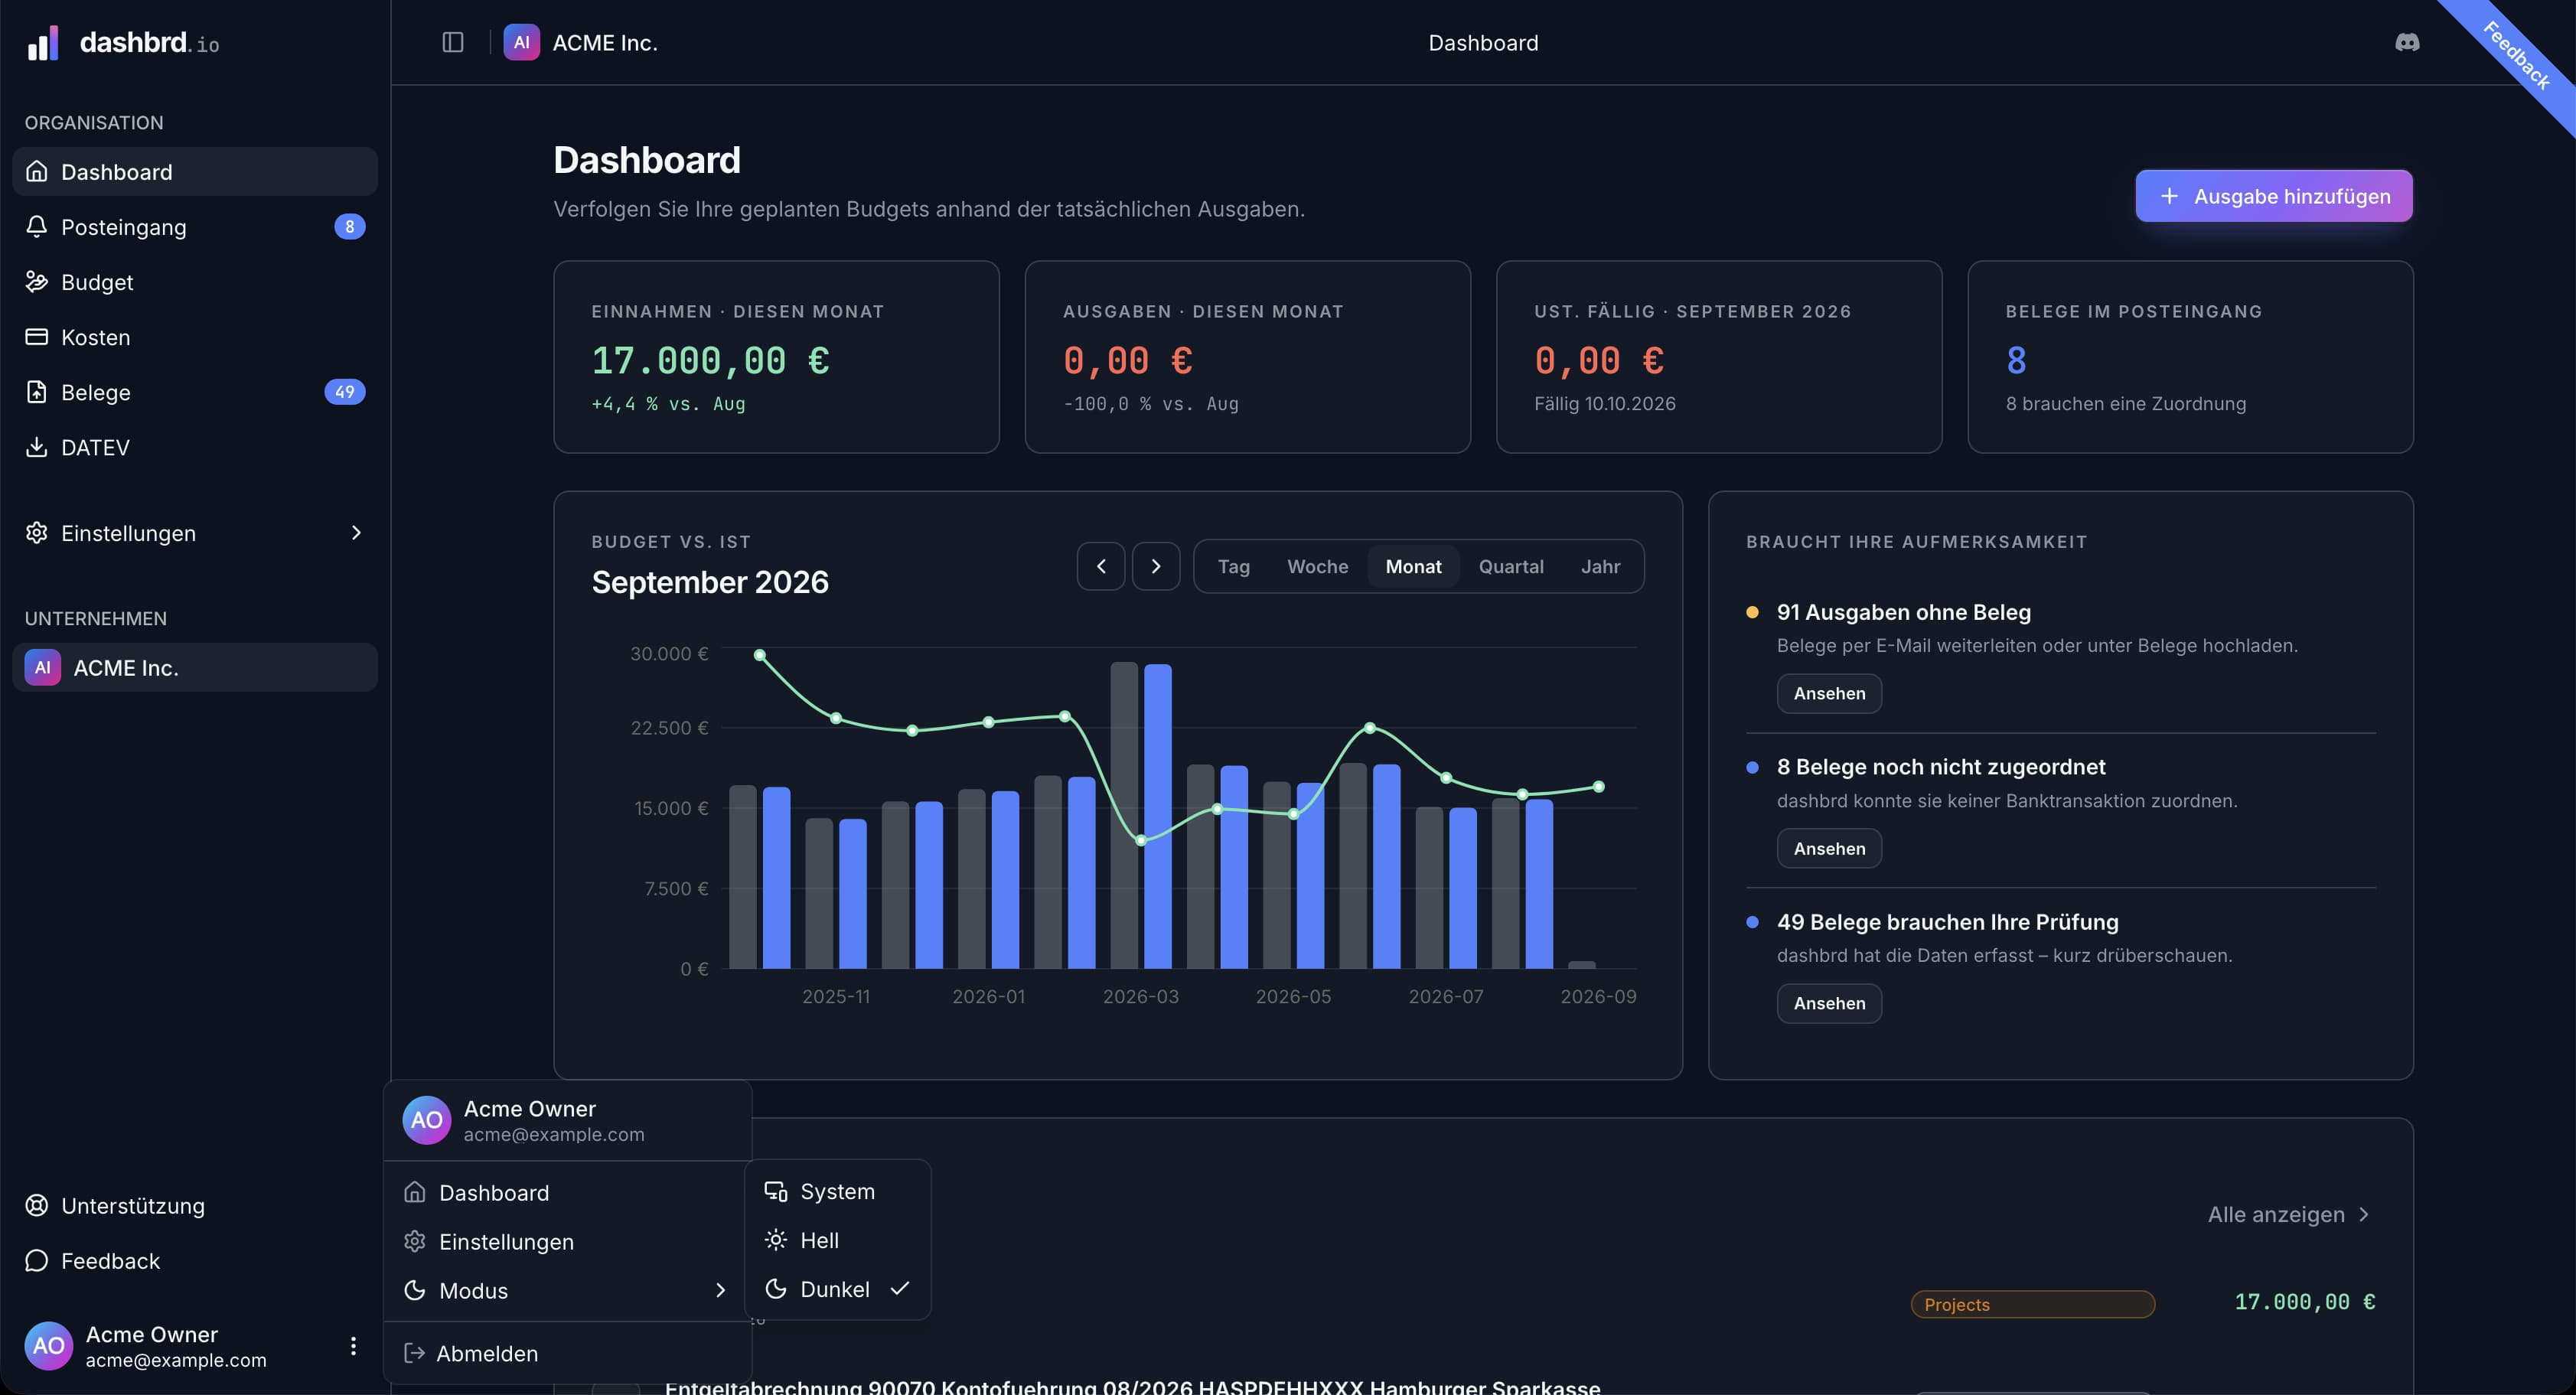Click the dashbrd.io logo
The height and width of the screenshot is (1395, 2576).
tap(123, 43)
